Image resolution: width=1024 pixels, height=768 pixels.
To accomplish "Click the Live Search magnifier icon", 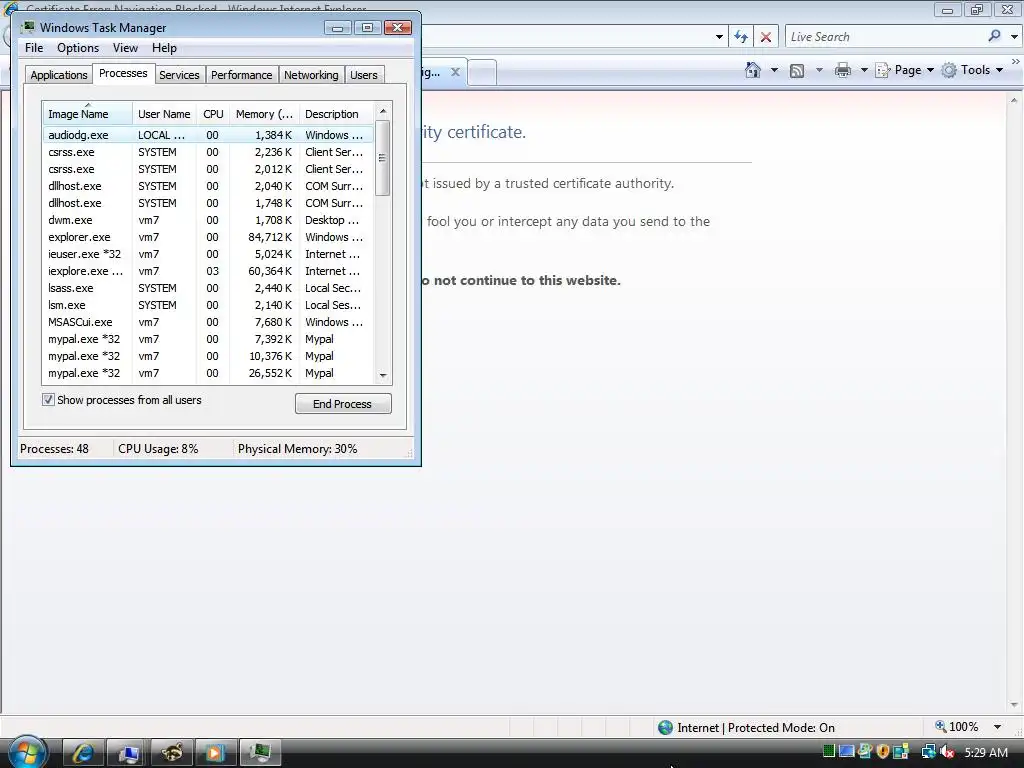I will (994, 36).
